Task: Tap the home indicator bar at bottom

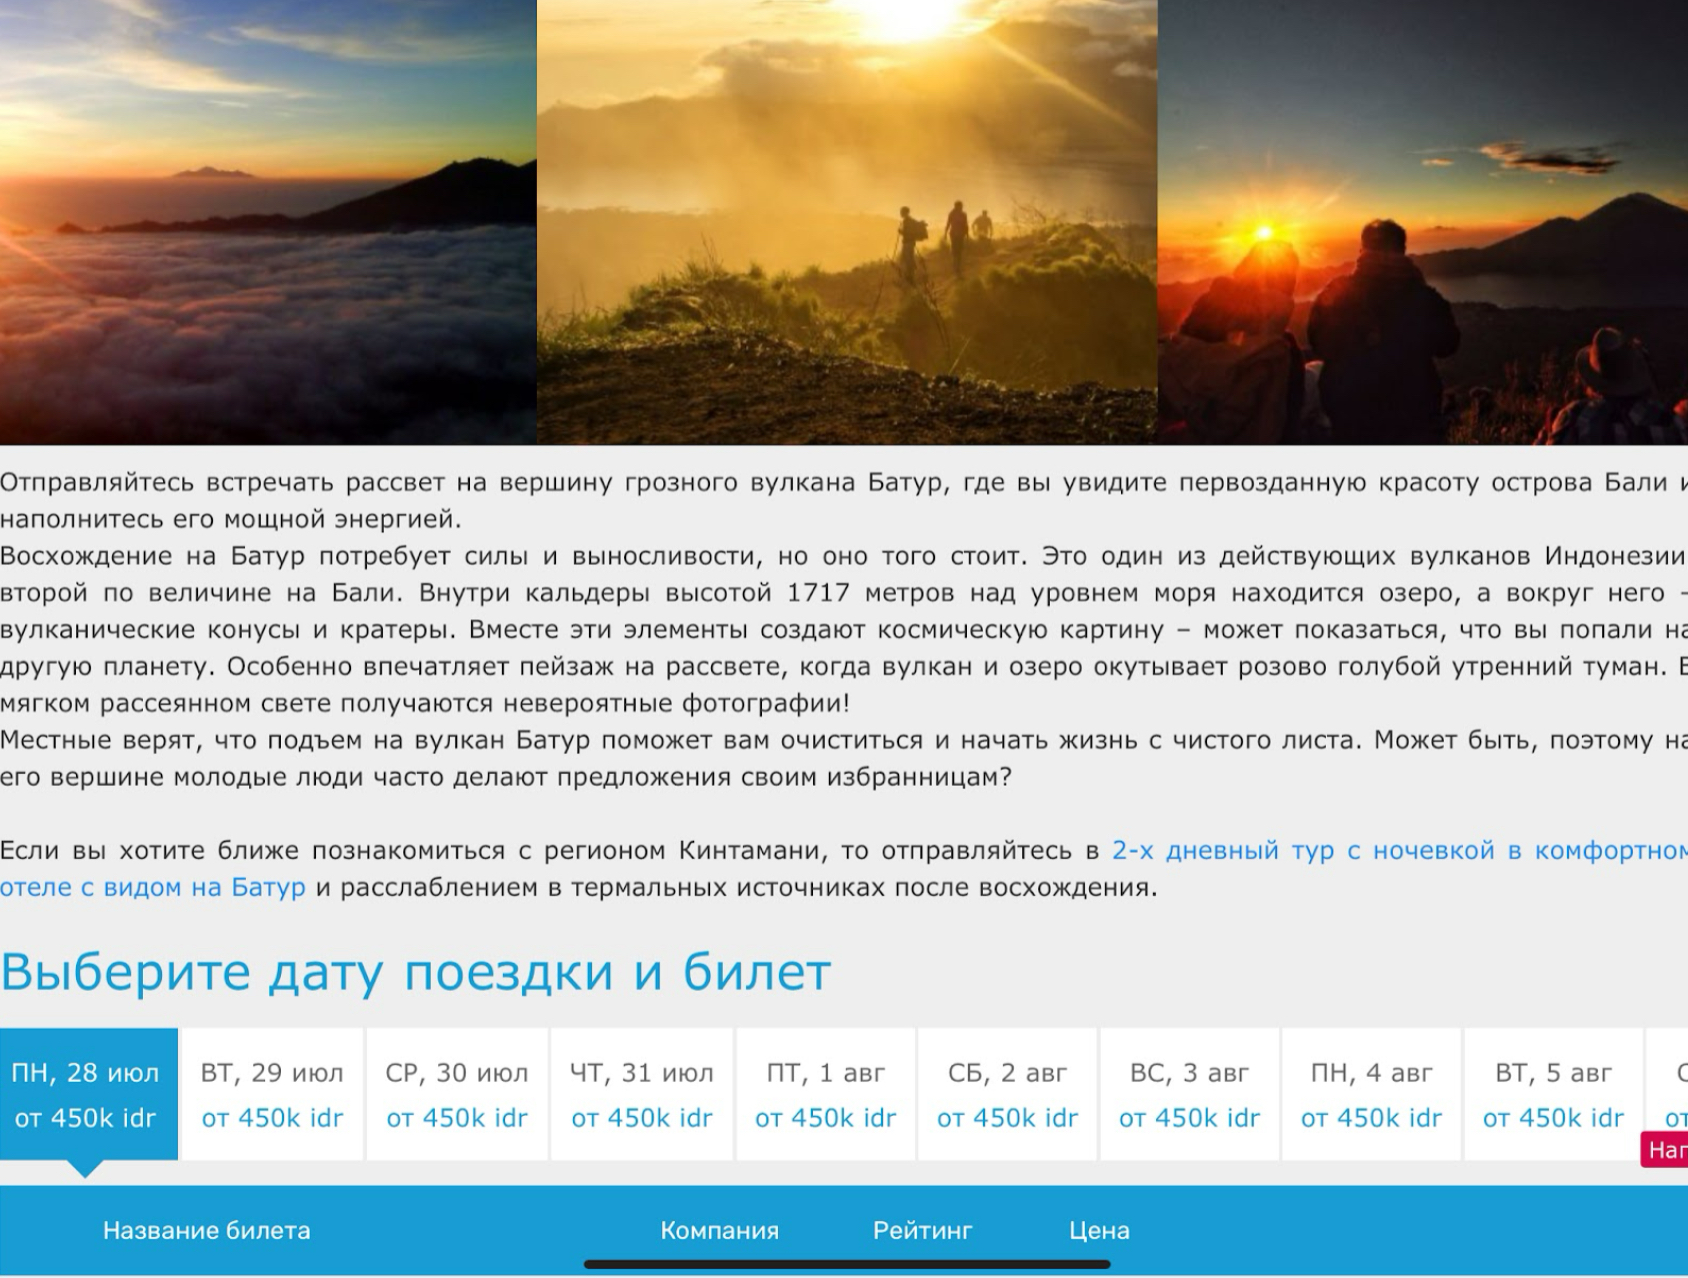Action: tap(847, 1265)
